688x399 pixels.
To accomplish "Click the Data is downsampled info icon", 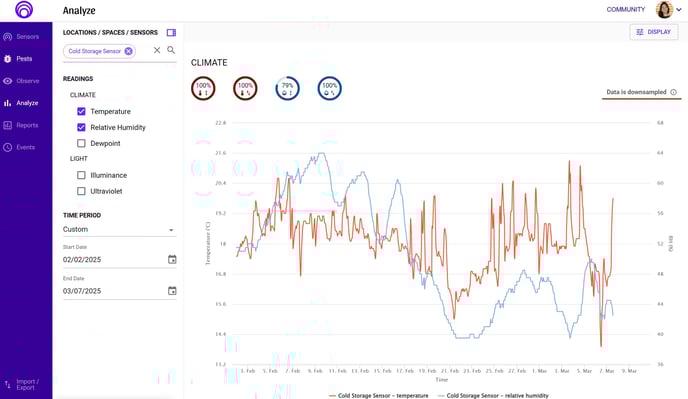I will tap(674, 92).
